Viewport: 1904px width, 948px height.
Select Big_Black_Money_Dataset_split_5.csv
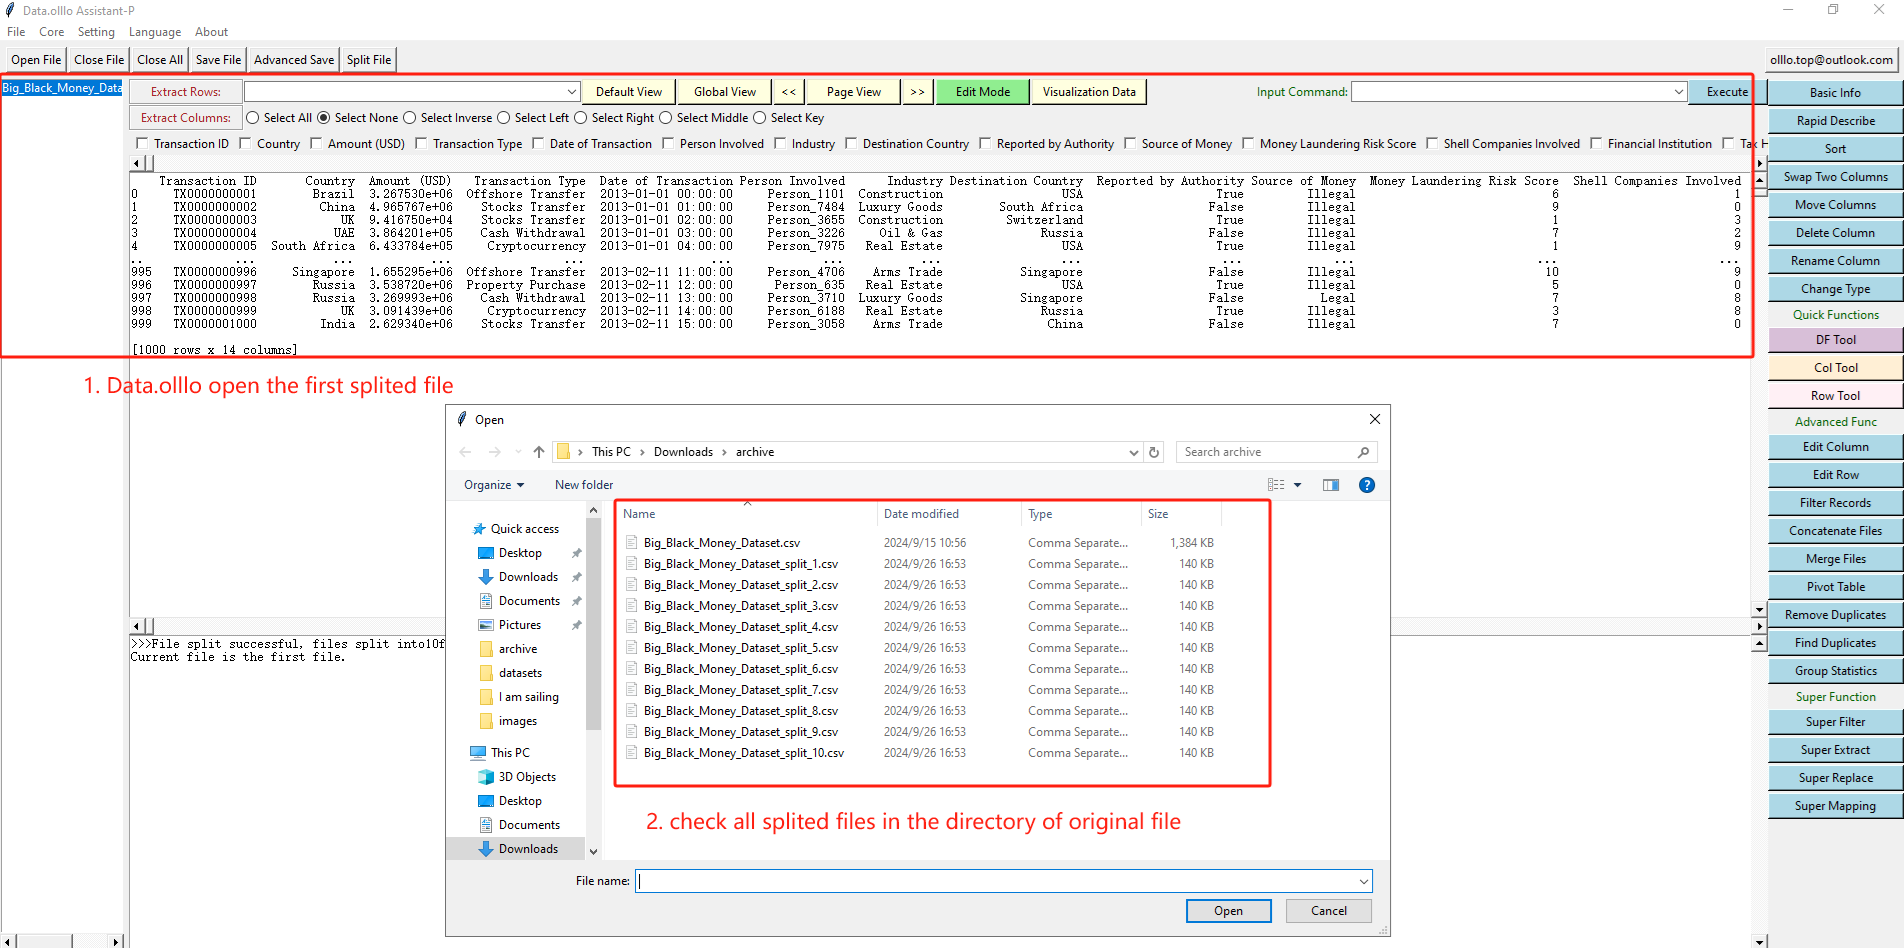(740, 648)
